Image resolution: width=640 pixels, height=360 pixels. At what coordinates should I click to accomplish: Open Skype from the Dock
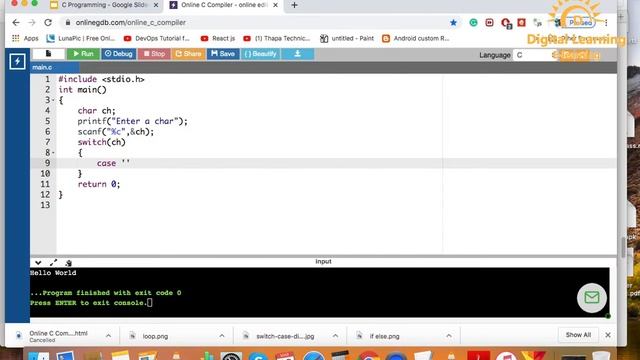[258, 356]
